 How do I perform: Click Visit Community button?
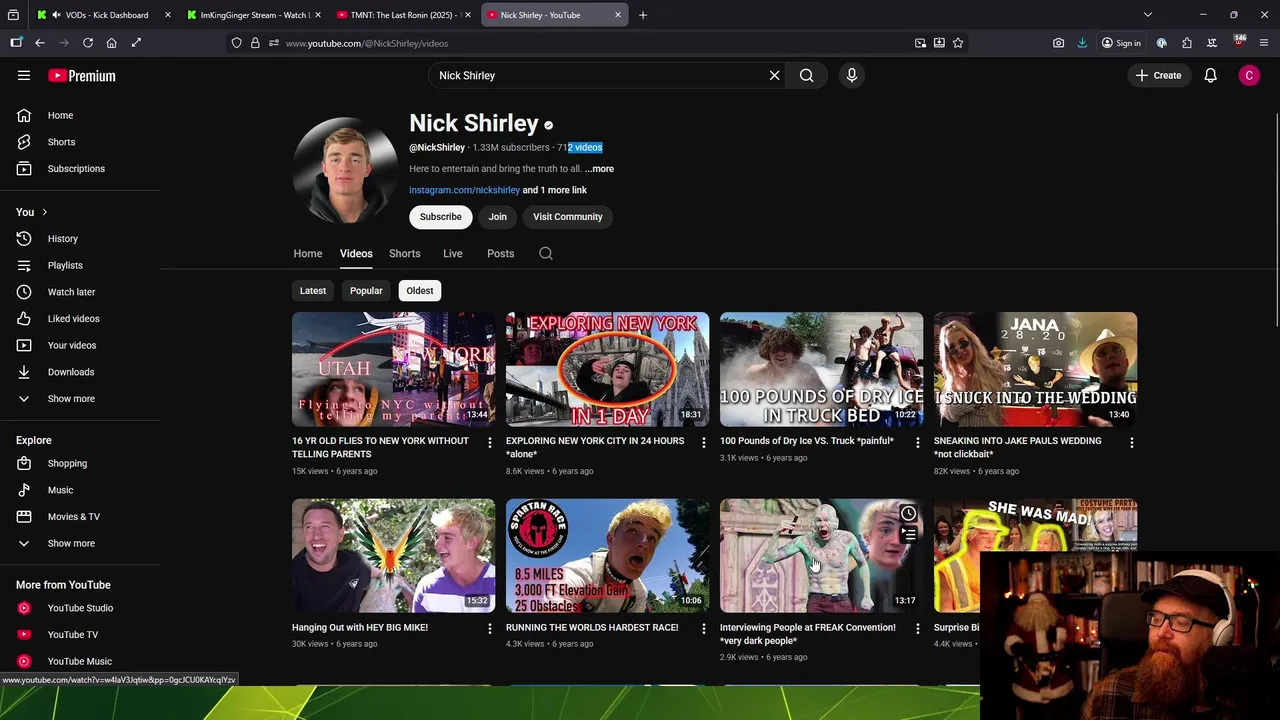tap(568, 216)
